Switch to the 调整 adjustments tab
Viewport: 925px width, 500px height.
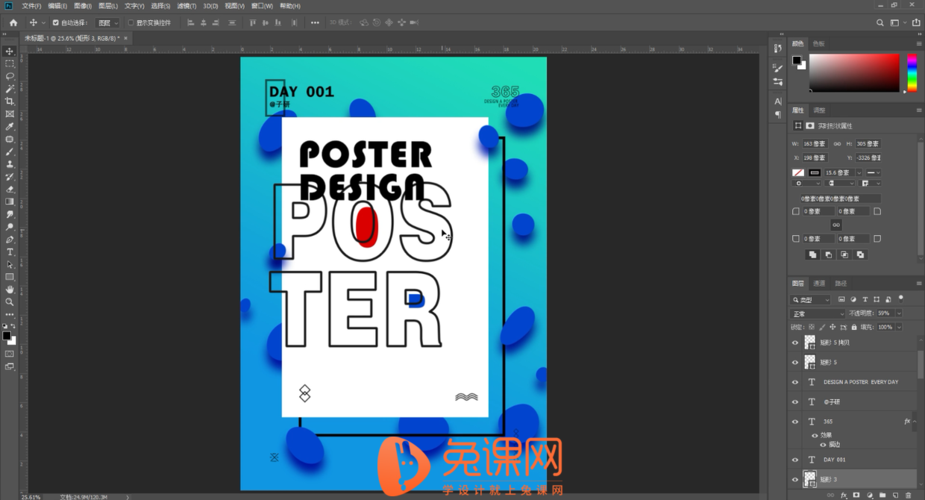(819, 110)
